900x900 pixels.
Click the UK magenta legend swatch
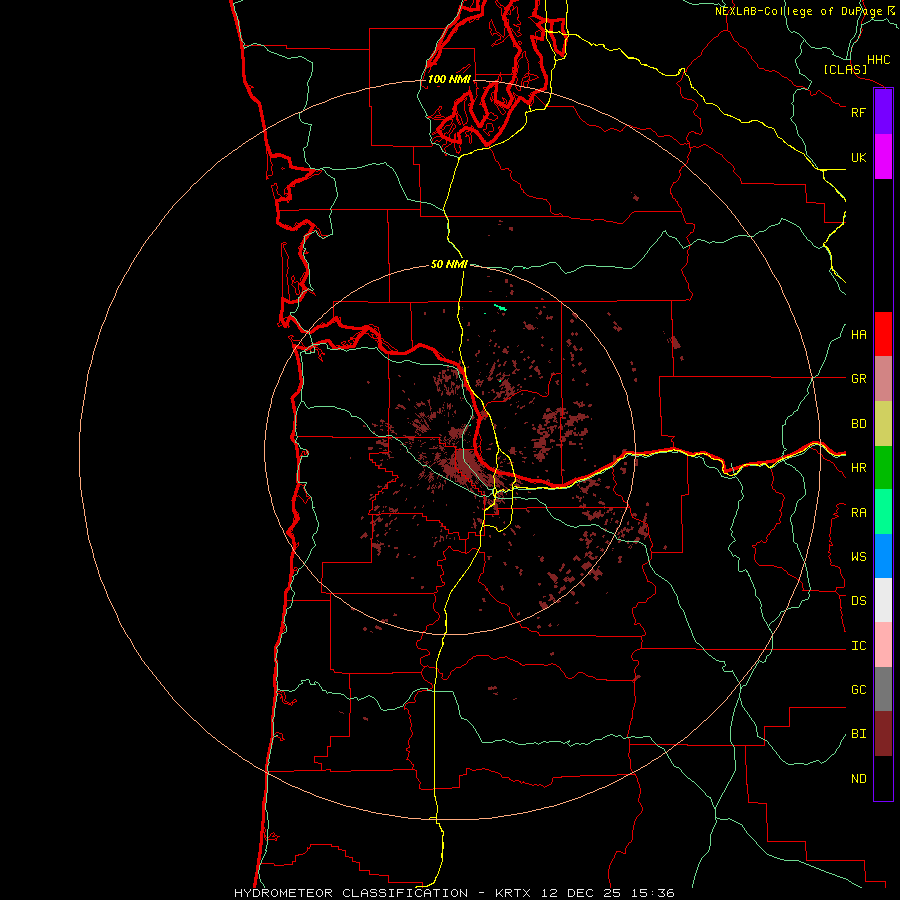coord(883,157)
